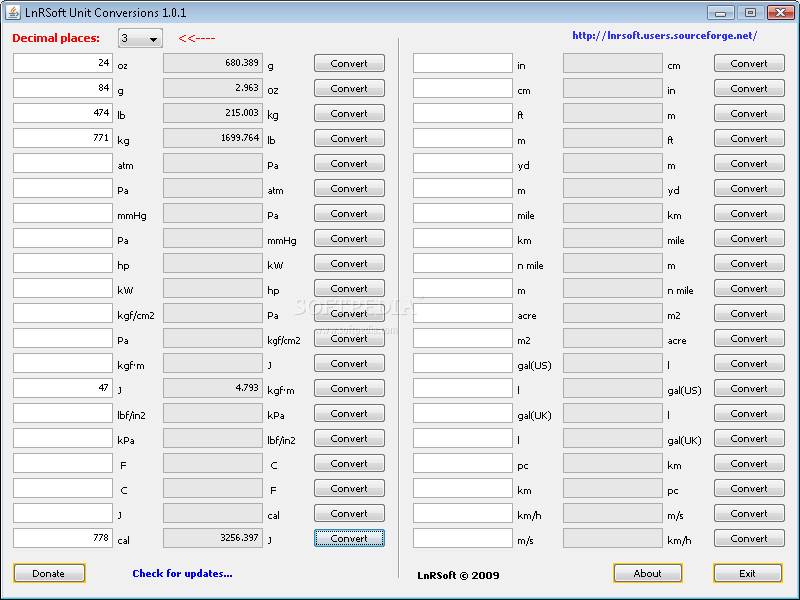Convert Fahrenheit to Celsius
Viewport: 800px width, 600px height.
pyautogui.click(x=349, y=463)
